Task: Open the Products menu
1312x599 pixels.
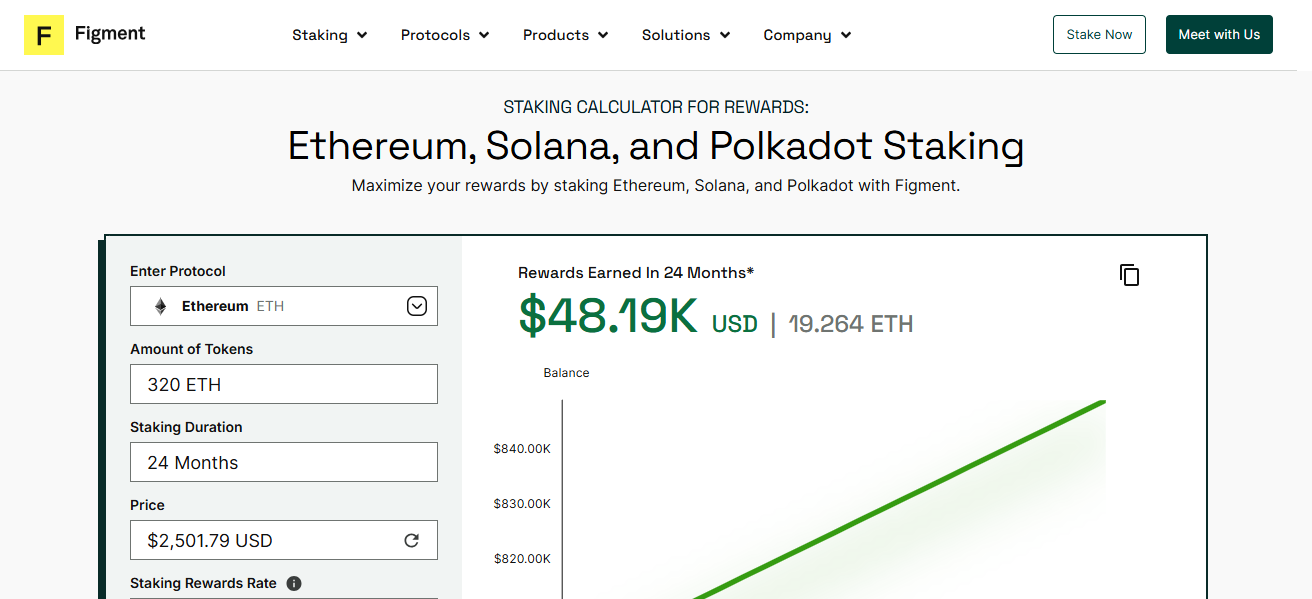Action: 566,35
